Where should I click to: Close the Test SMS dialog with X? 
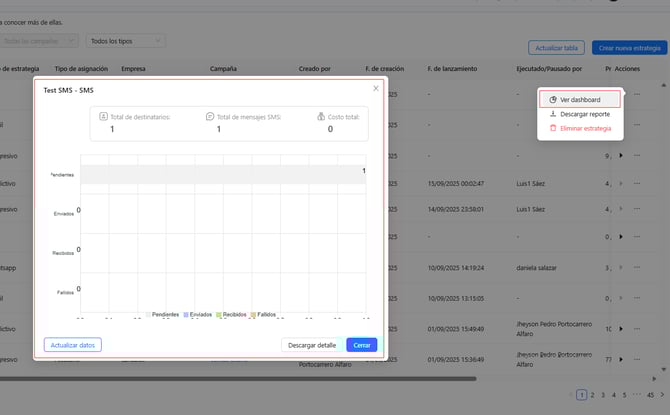point(376,89)
